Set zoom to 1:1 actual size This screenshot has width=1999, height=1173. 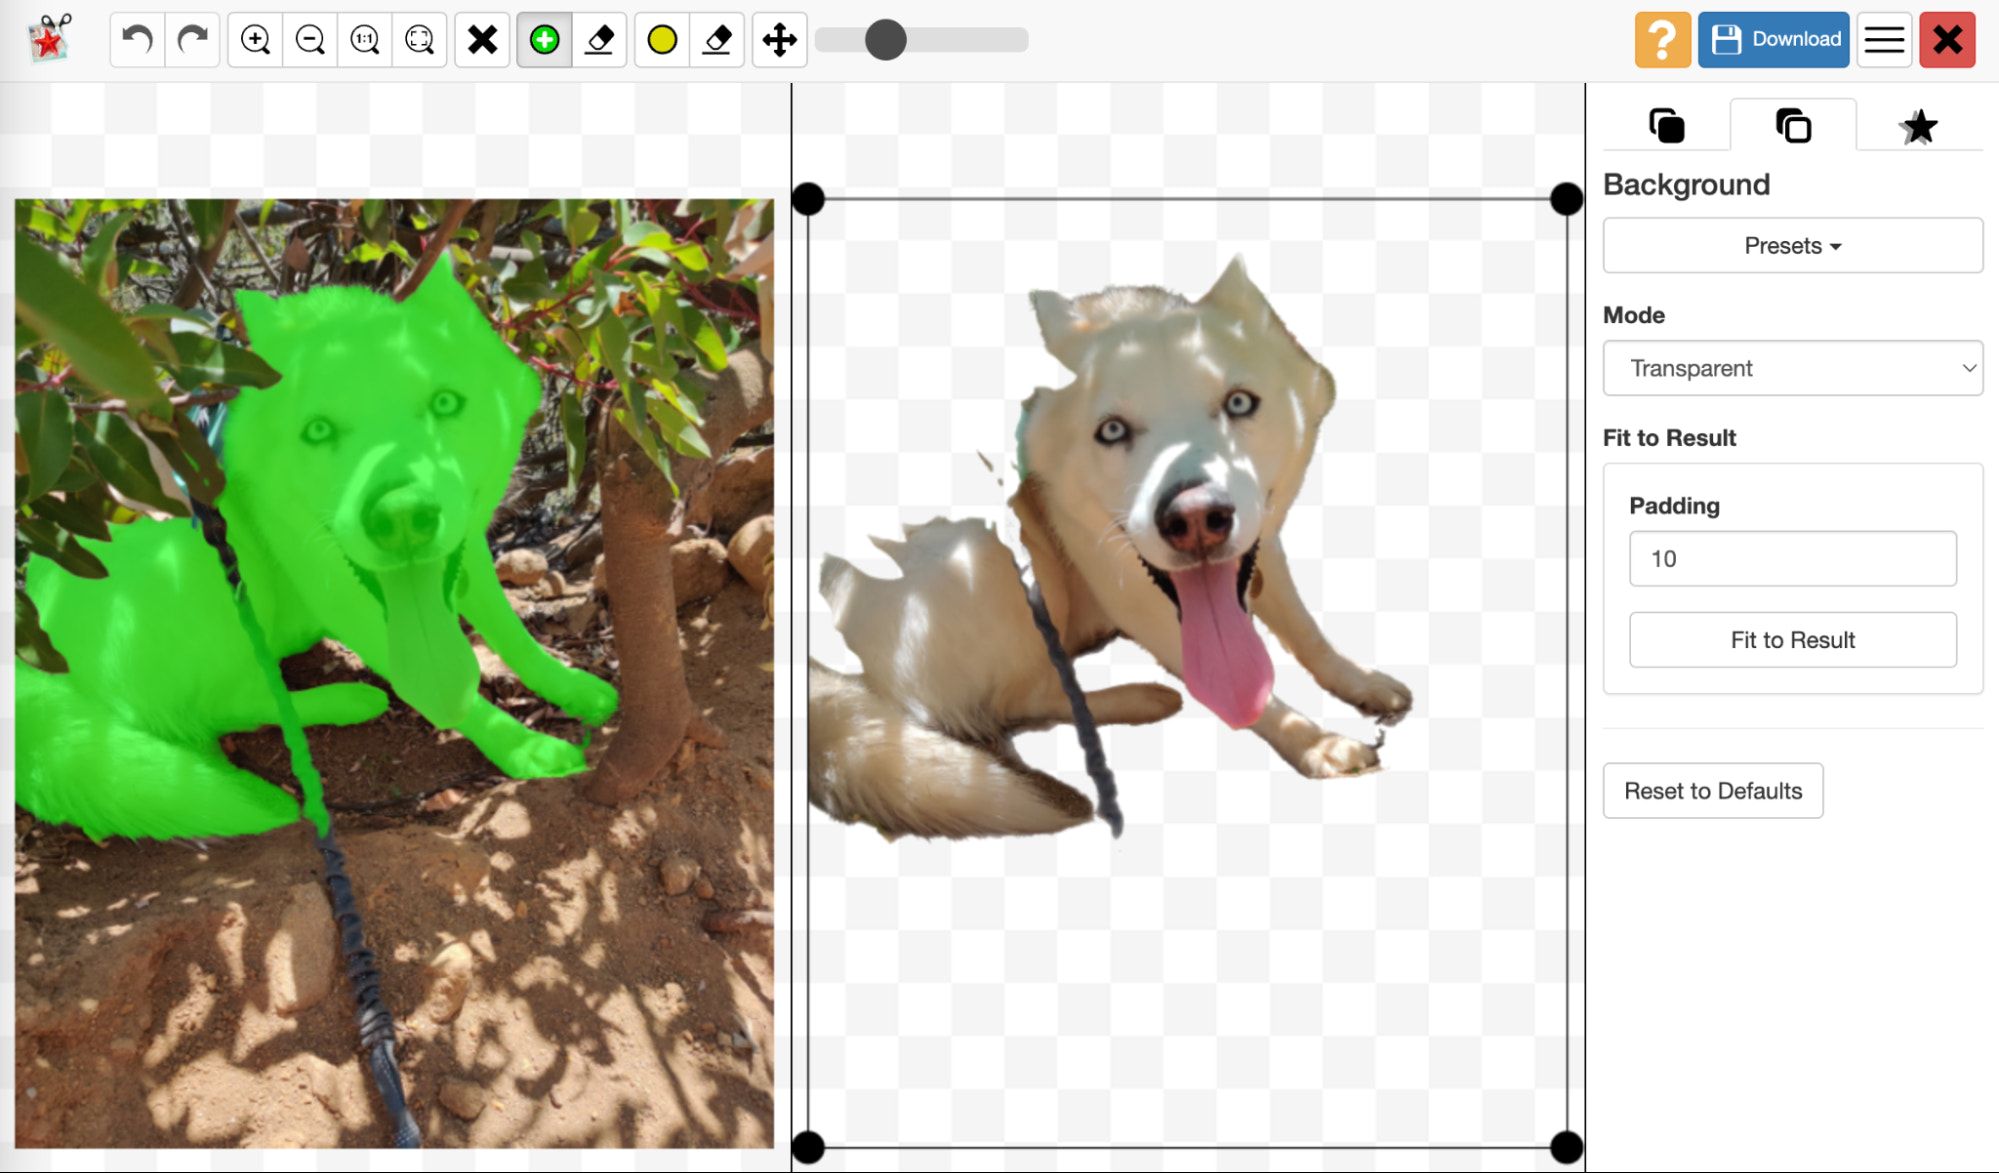[x=365, y=40]
